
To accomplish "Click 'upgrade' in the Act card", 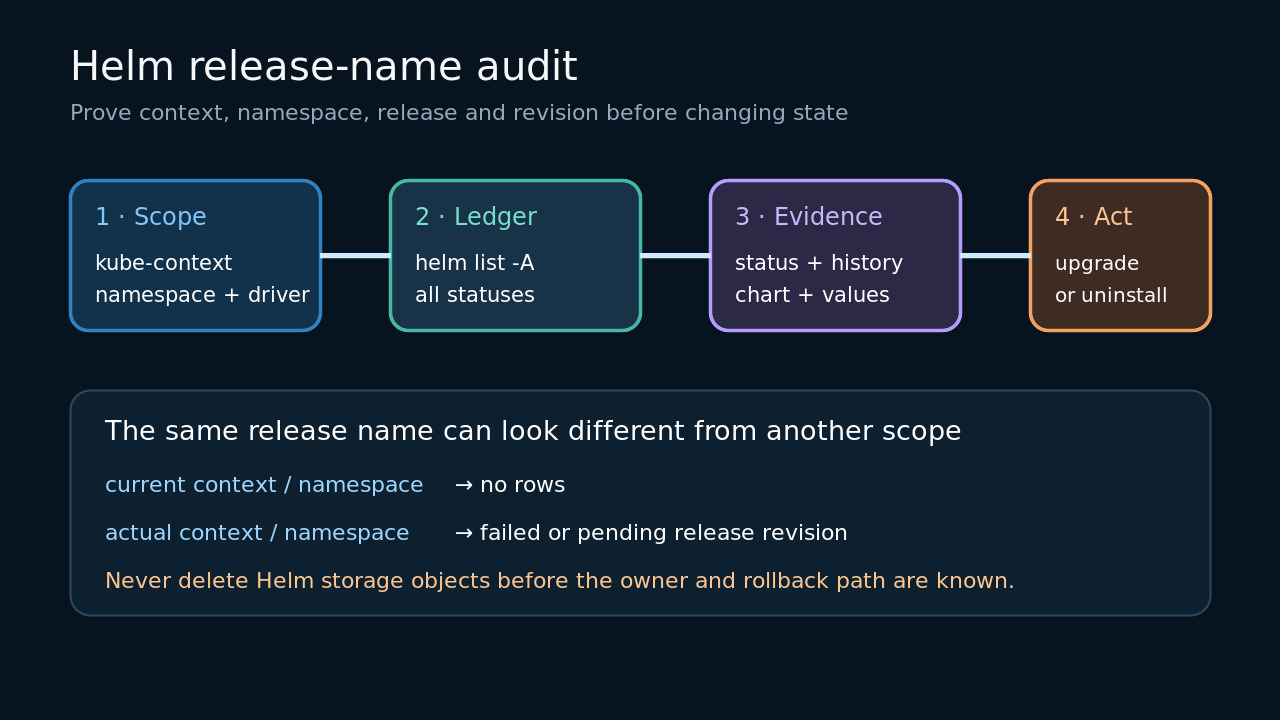I will click(x=1097, y=264).
